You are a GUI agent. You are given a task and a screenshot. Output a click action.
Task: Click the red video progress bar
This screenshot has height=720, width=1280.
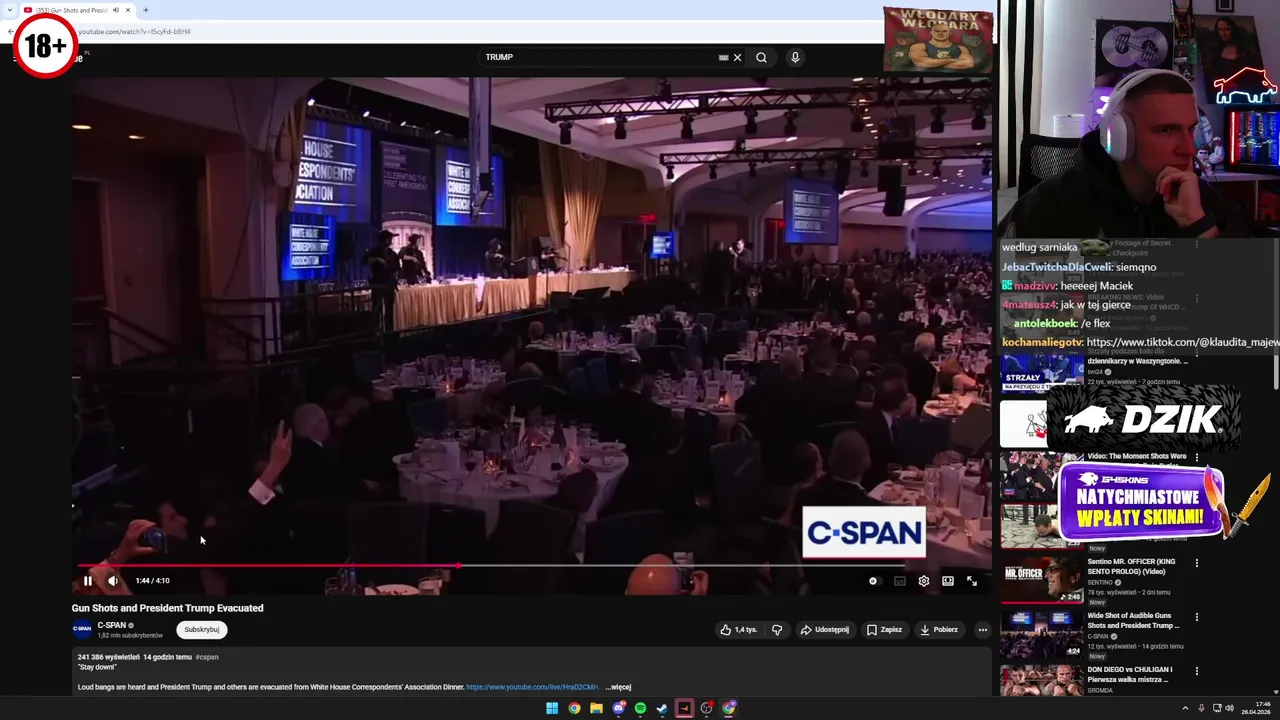[x=268, y=565]
